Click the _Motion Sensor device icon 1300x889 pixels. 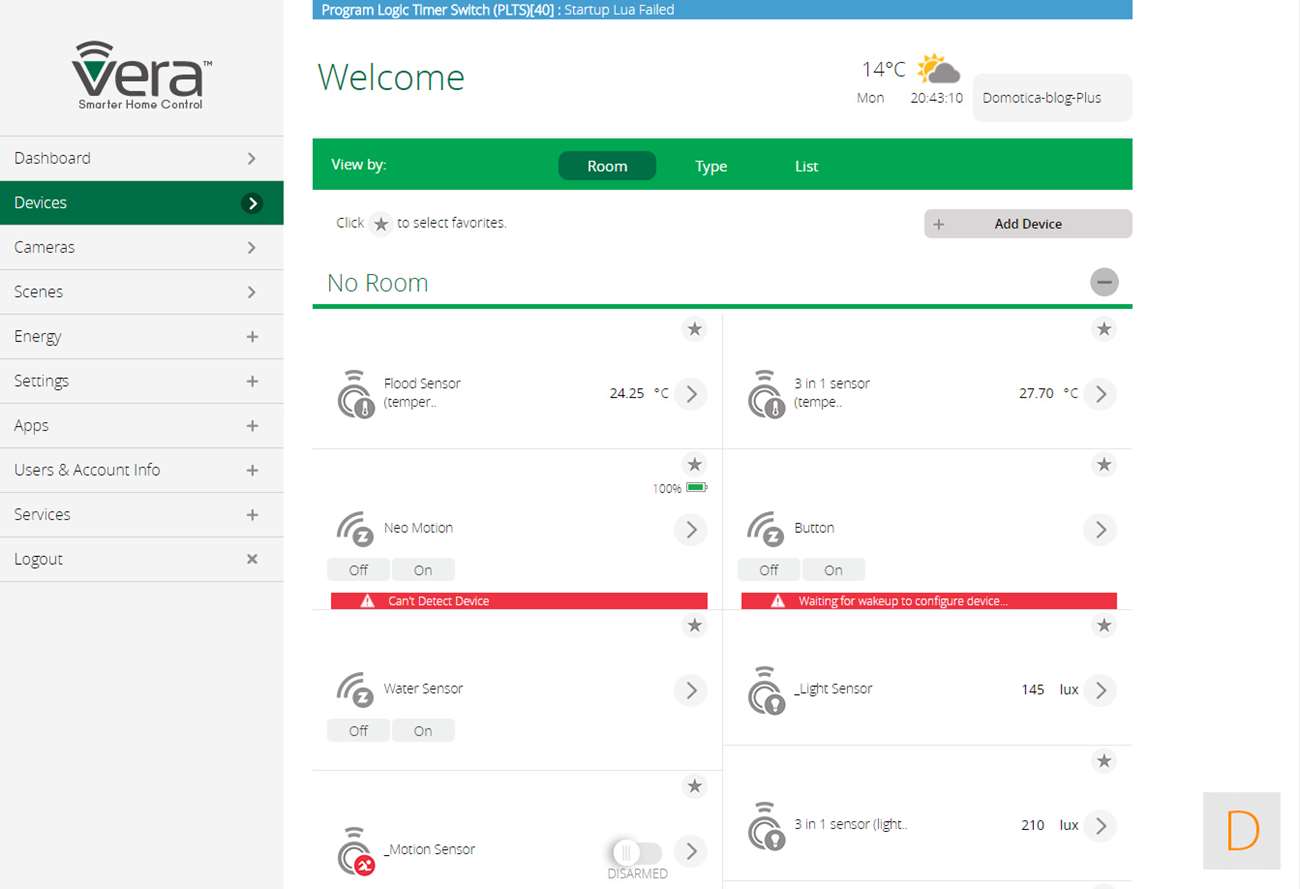click(x=356, y=851)
